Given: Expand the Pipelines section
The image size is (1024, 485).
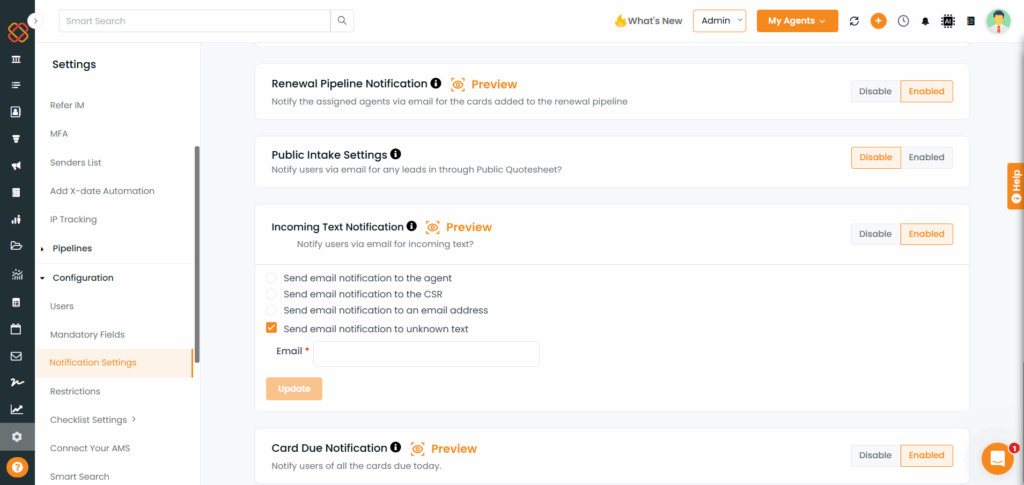Looking at the screenshot, I should [x=72, y=249].
